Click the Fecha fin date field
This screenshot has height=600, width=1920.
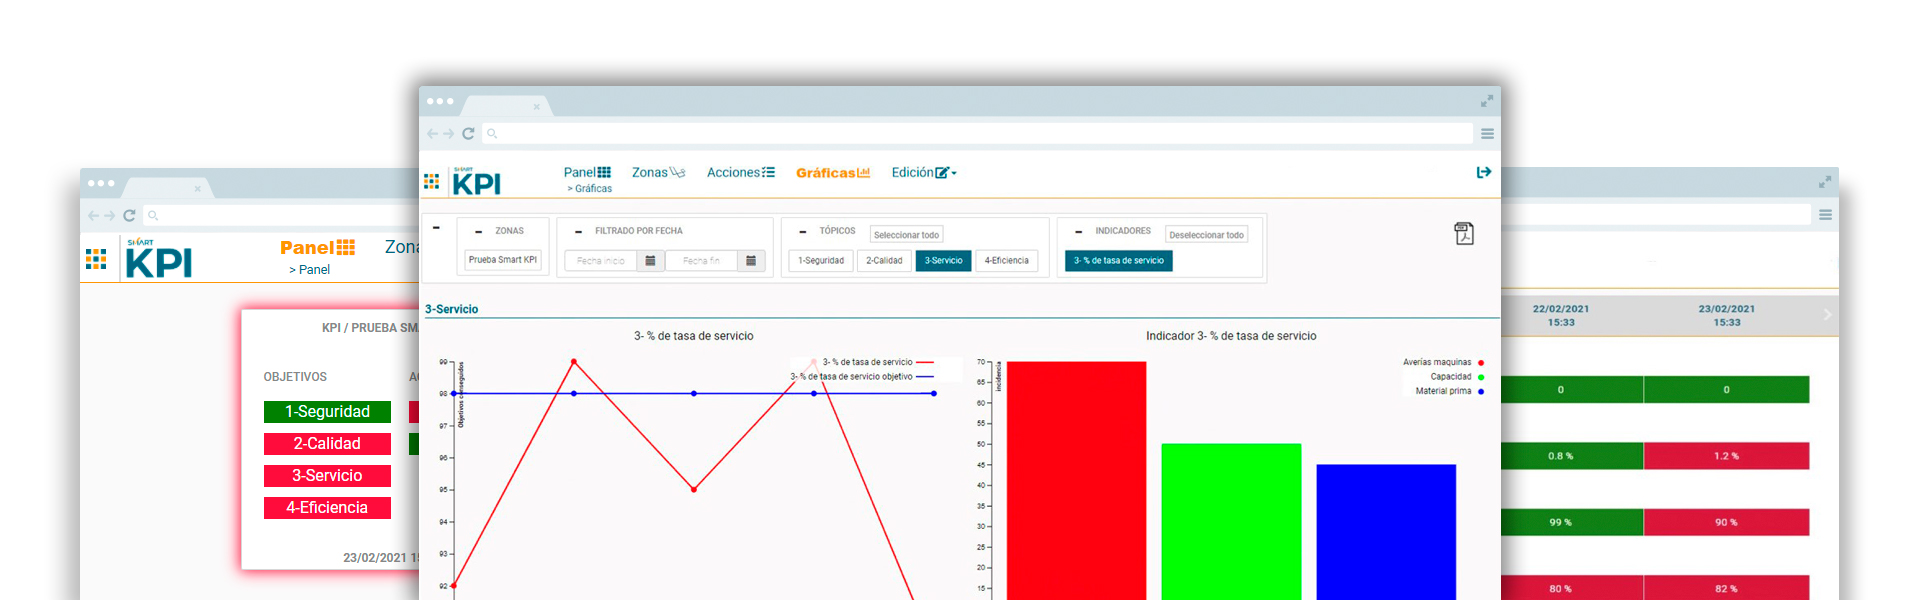[x=702, y=261]
